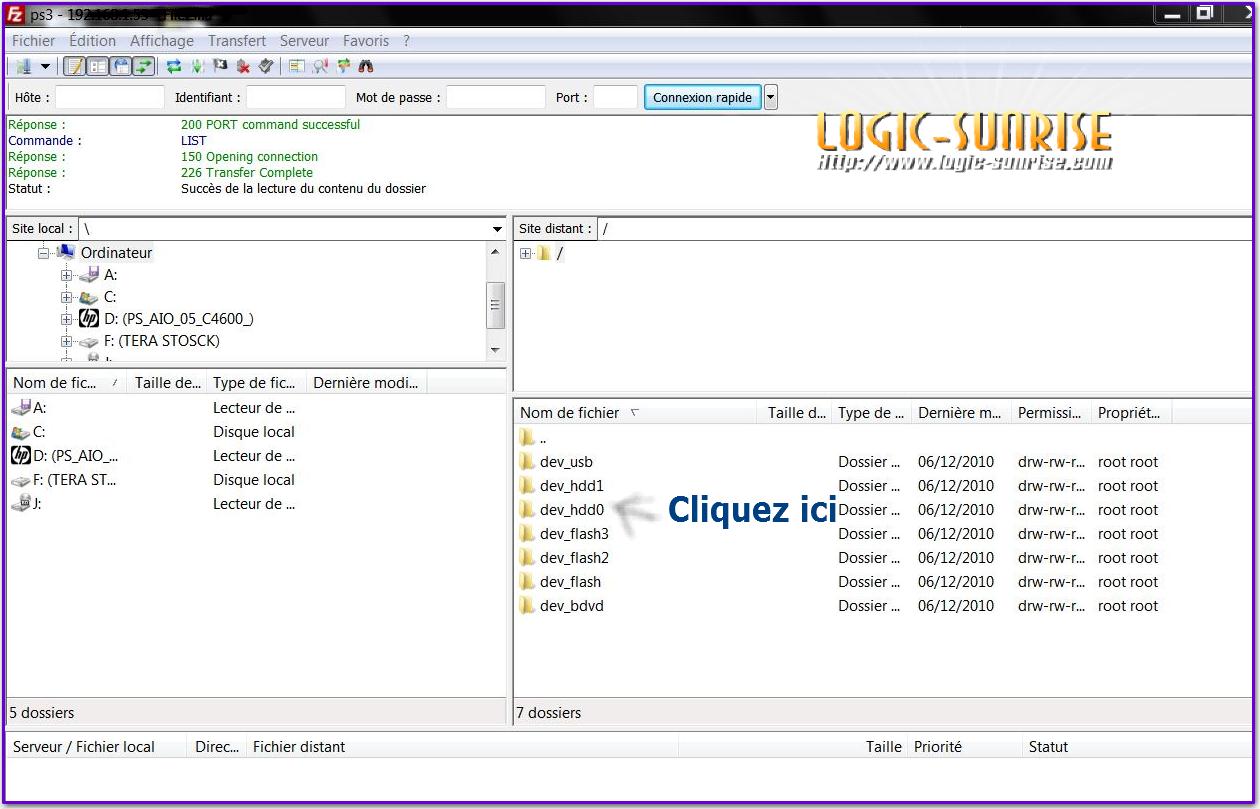Screen dimensions: 1260x809
Task: Open the directory listing filters dialog
Action: [297, 66]
